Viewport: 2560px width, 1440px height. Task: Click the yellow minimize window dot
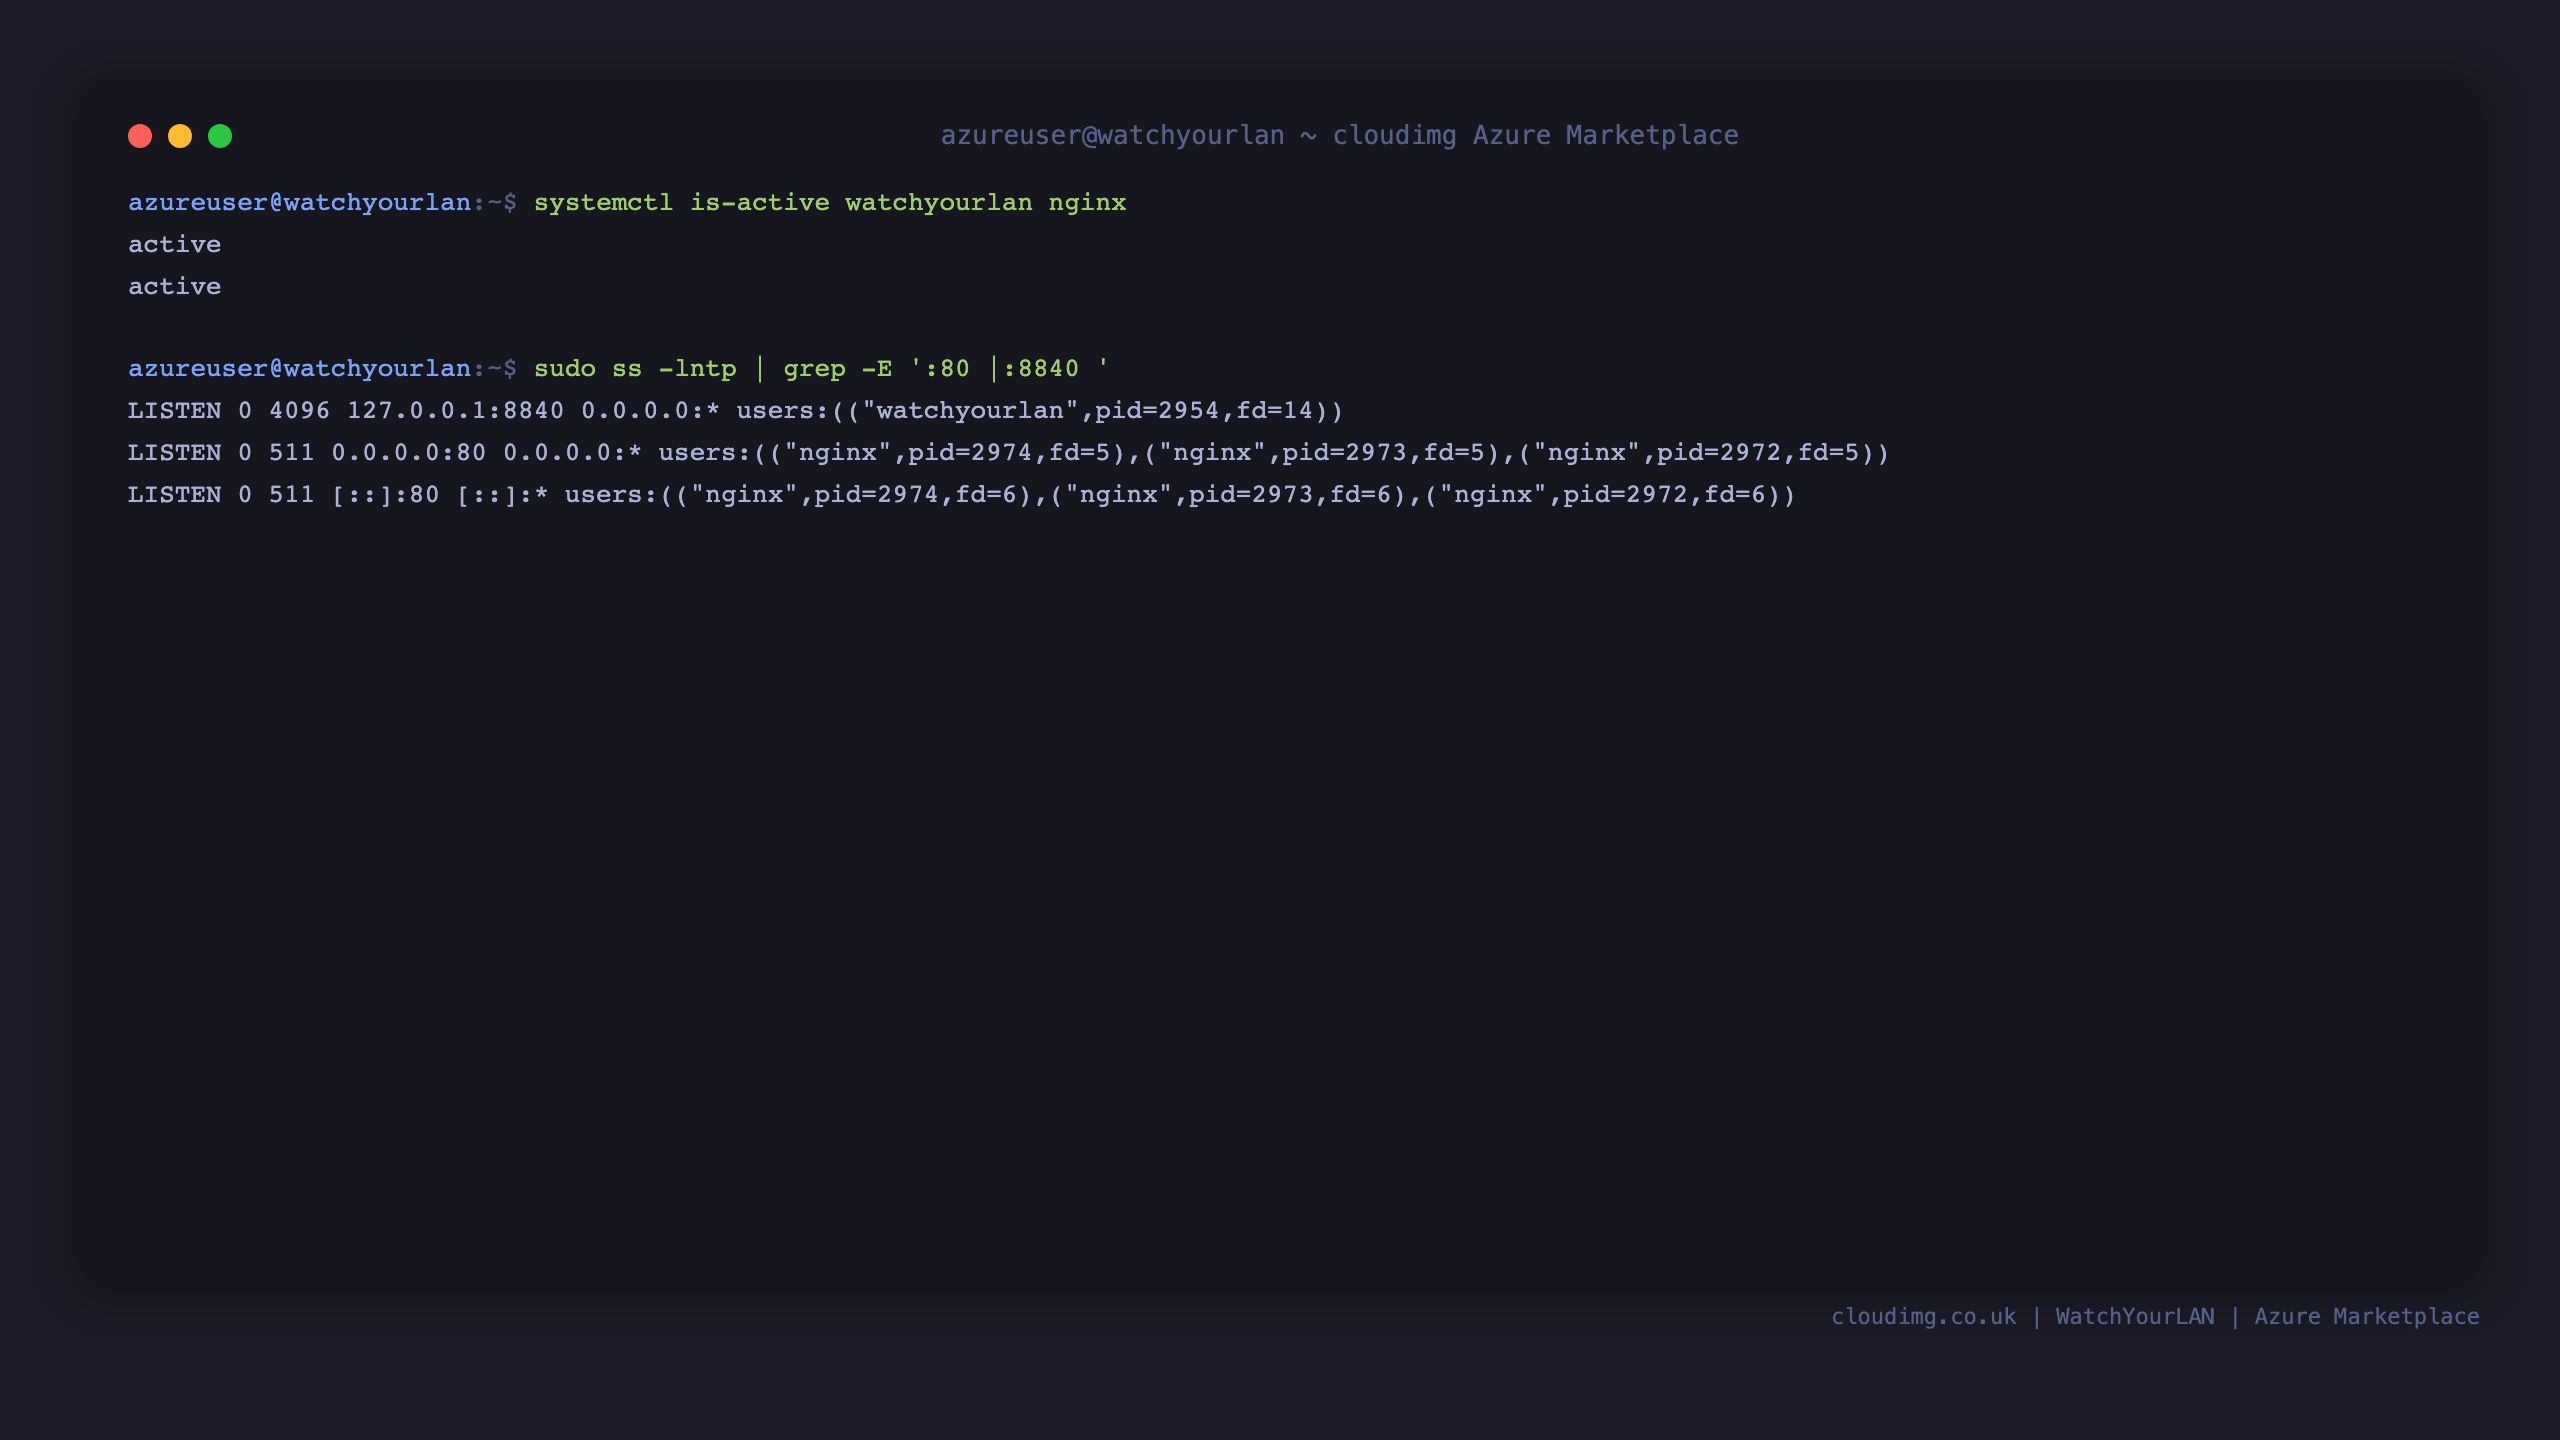pyautogui.click(x=180, y=136)
